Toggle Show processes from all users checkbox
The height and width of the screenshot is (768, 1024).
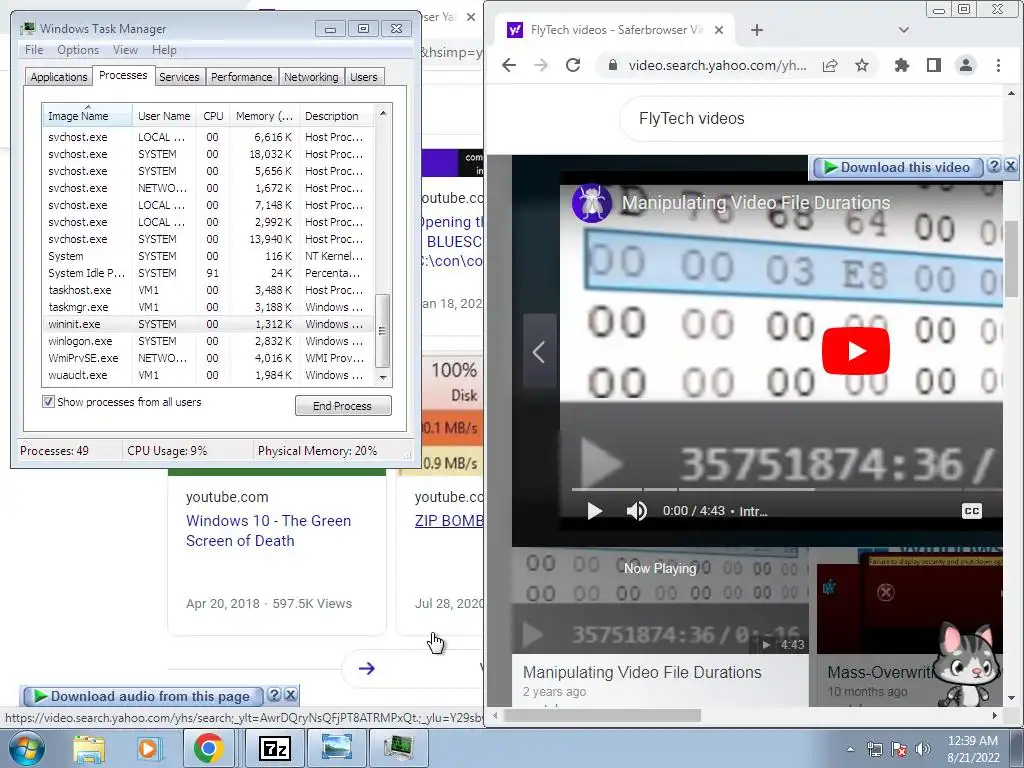point(48,402)
